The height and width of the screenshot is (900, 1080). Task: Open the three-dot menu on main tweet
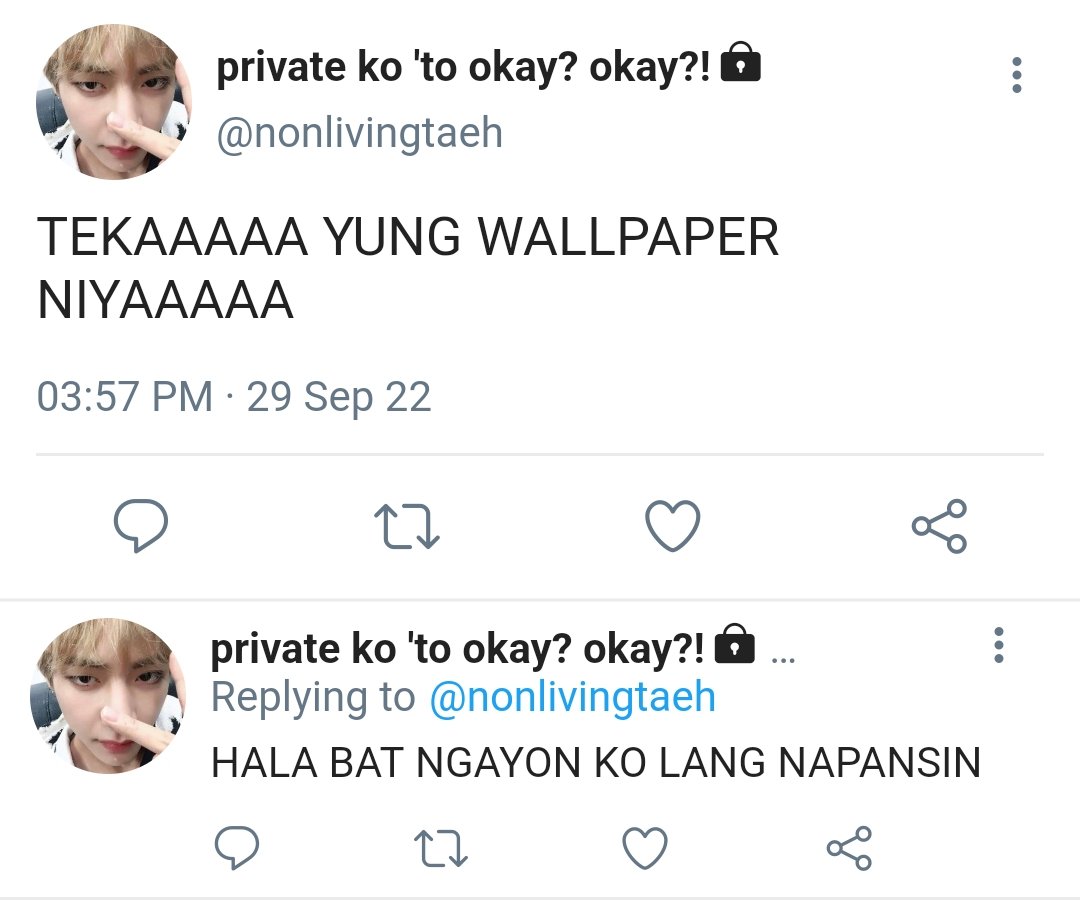(x=1017, y=74)
